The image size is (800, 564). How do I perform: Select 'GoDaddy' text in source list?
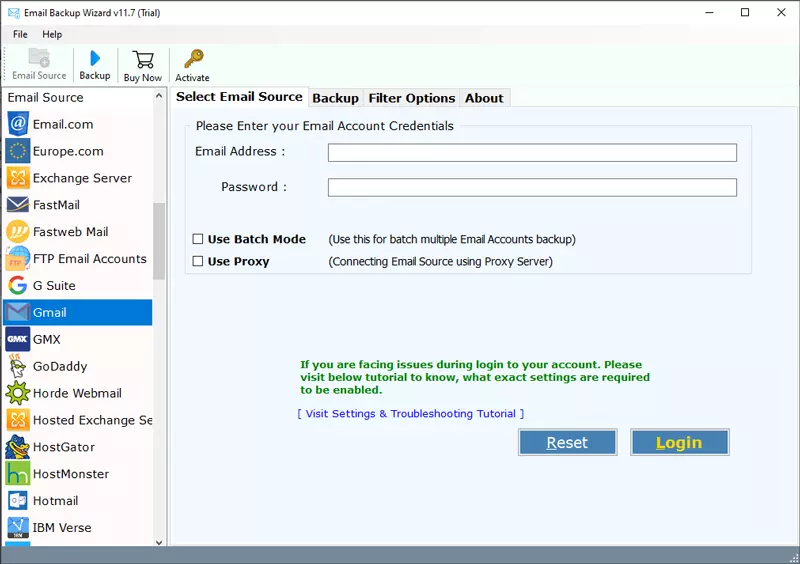[x=60, y=366]
